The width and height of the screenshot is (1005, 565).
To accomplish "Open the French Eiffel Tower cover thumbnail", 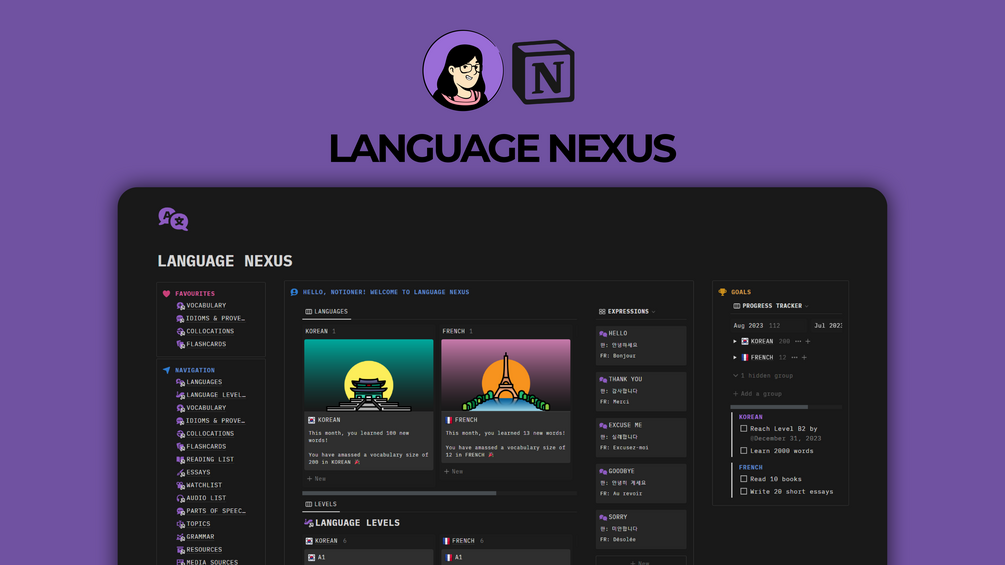I will pos(506,375).
